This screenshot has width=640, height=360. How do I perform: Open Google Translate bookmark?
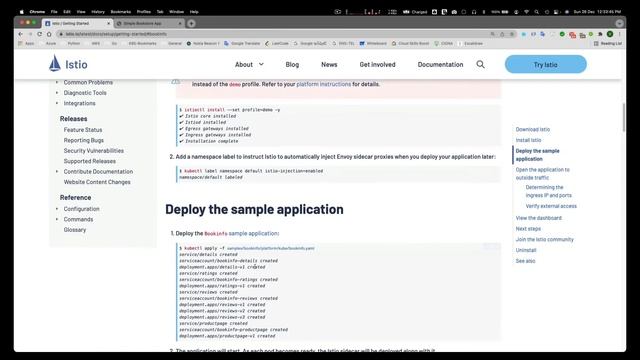pyautogui.click(x=242, y=43)
